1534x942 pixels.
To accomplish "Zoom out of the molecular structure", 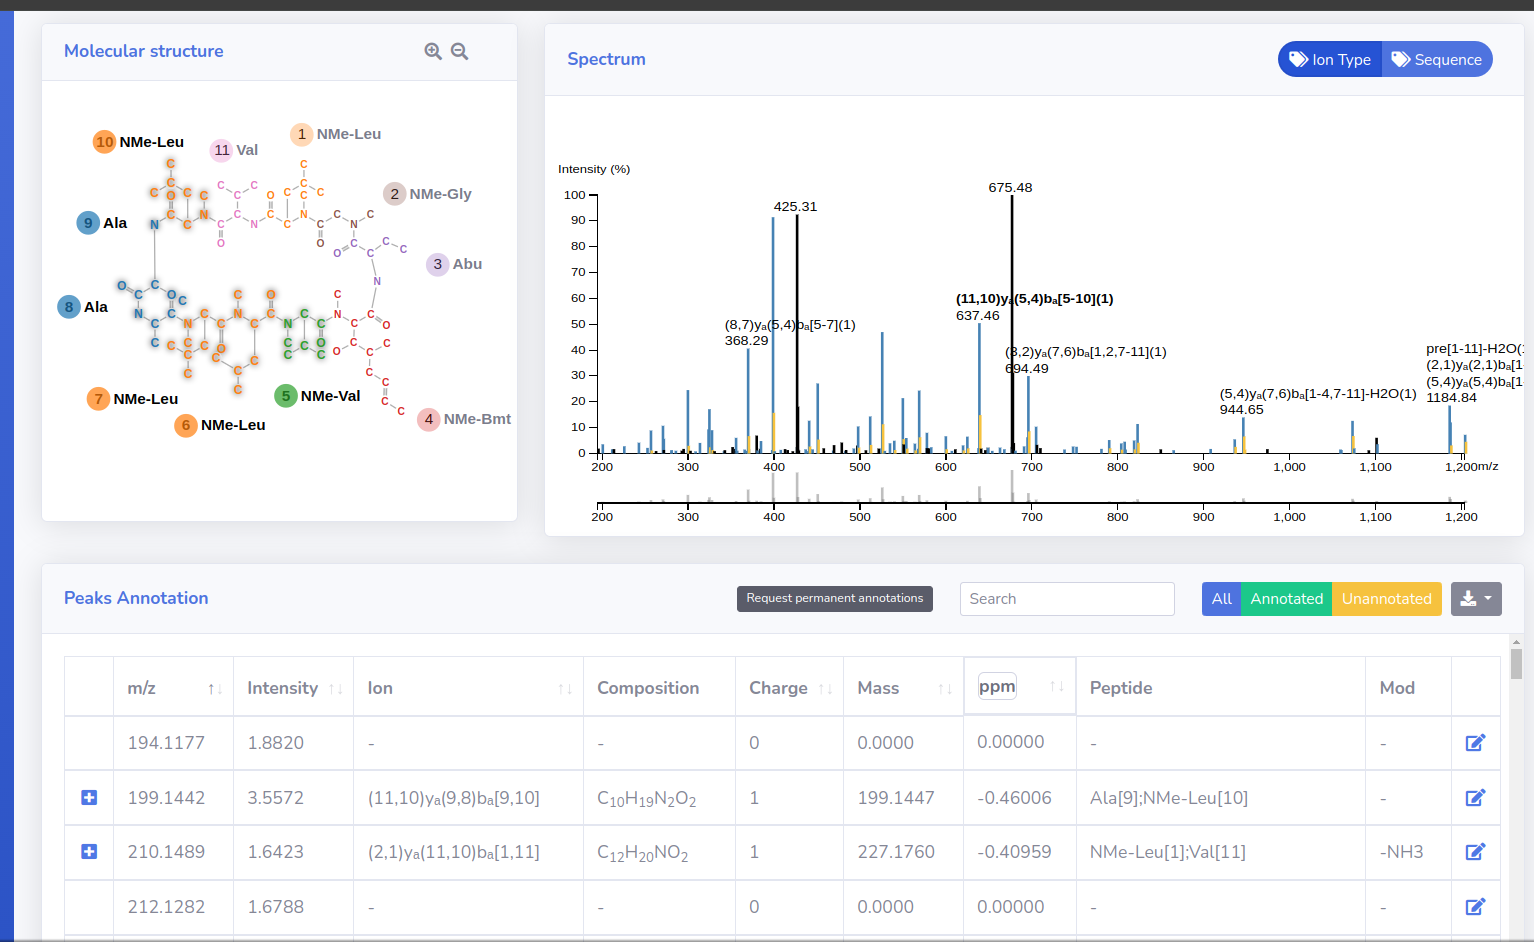I will [x=459, y=51].
